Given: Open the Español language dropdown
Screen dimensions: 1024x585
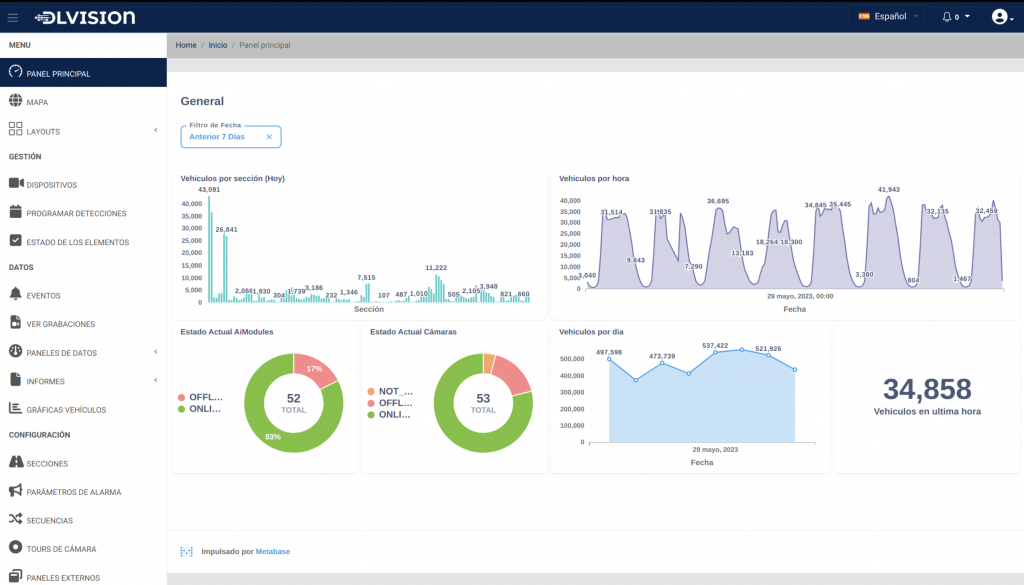Looking at the screenshot, I should (889, 17).
